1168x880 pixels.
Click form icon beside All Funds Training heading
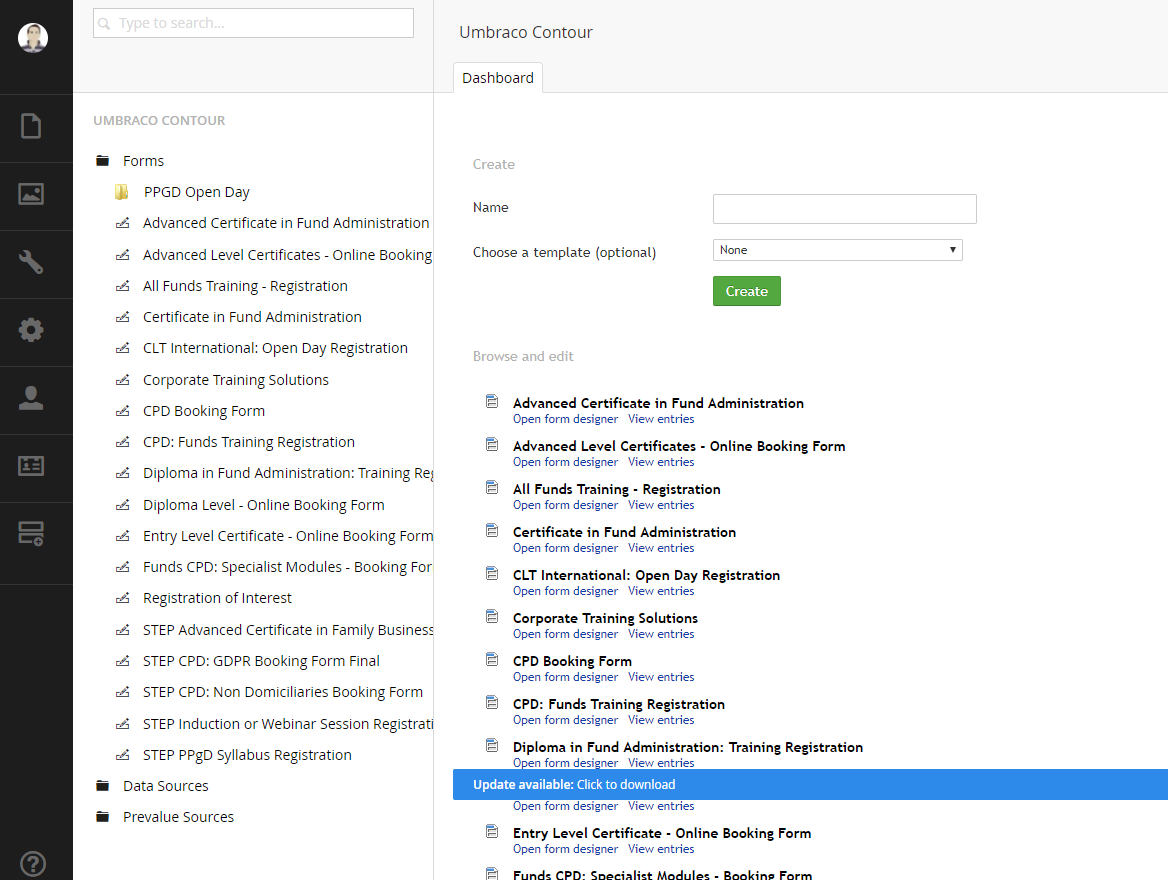point(492,487)
